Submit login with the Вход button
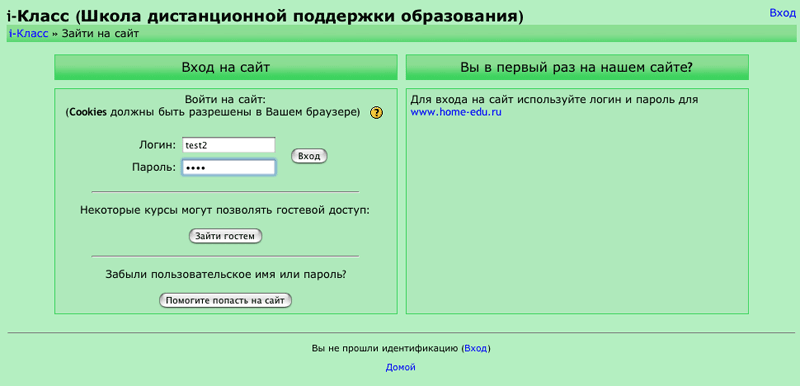The height and width of the screenshot is (386, 800). pyautogui.click(x=309, y=156)
